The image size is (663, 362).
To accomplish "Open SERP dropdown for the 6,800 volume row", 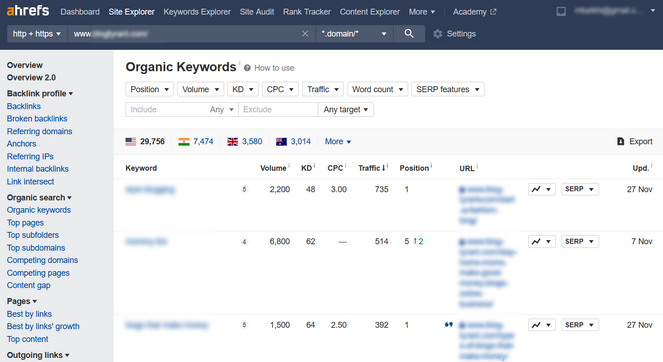I will point(580,241).
